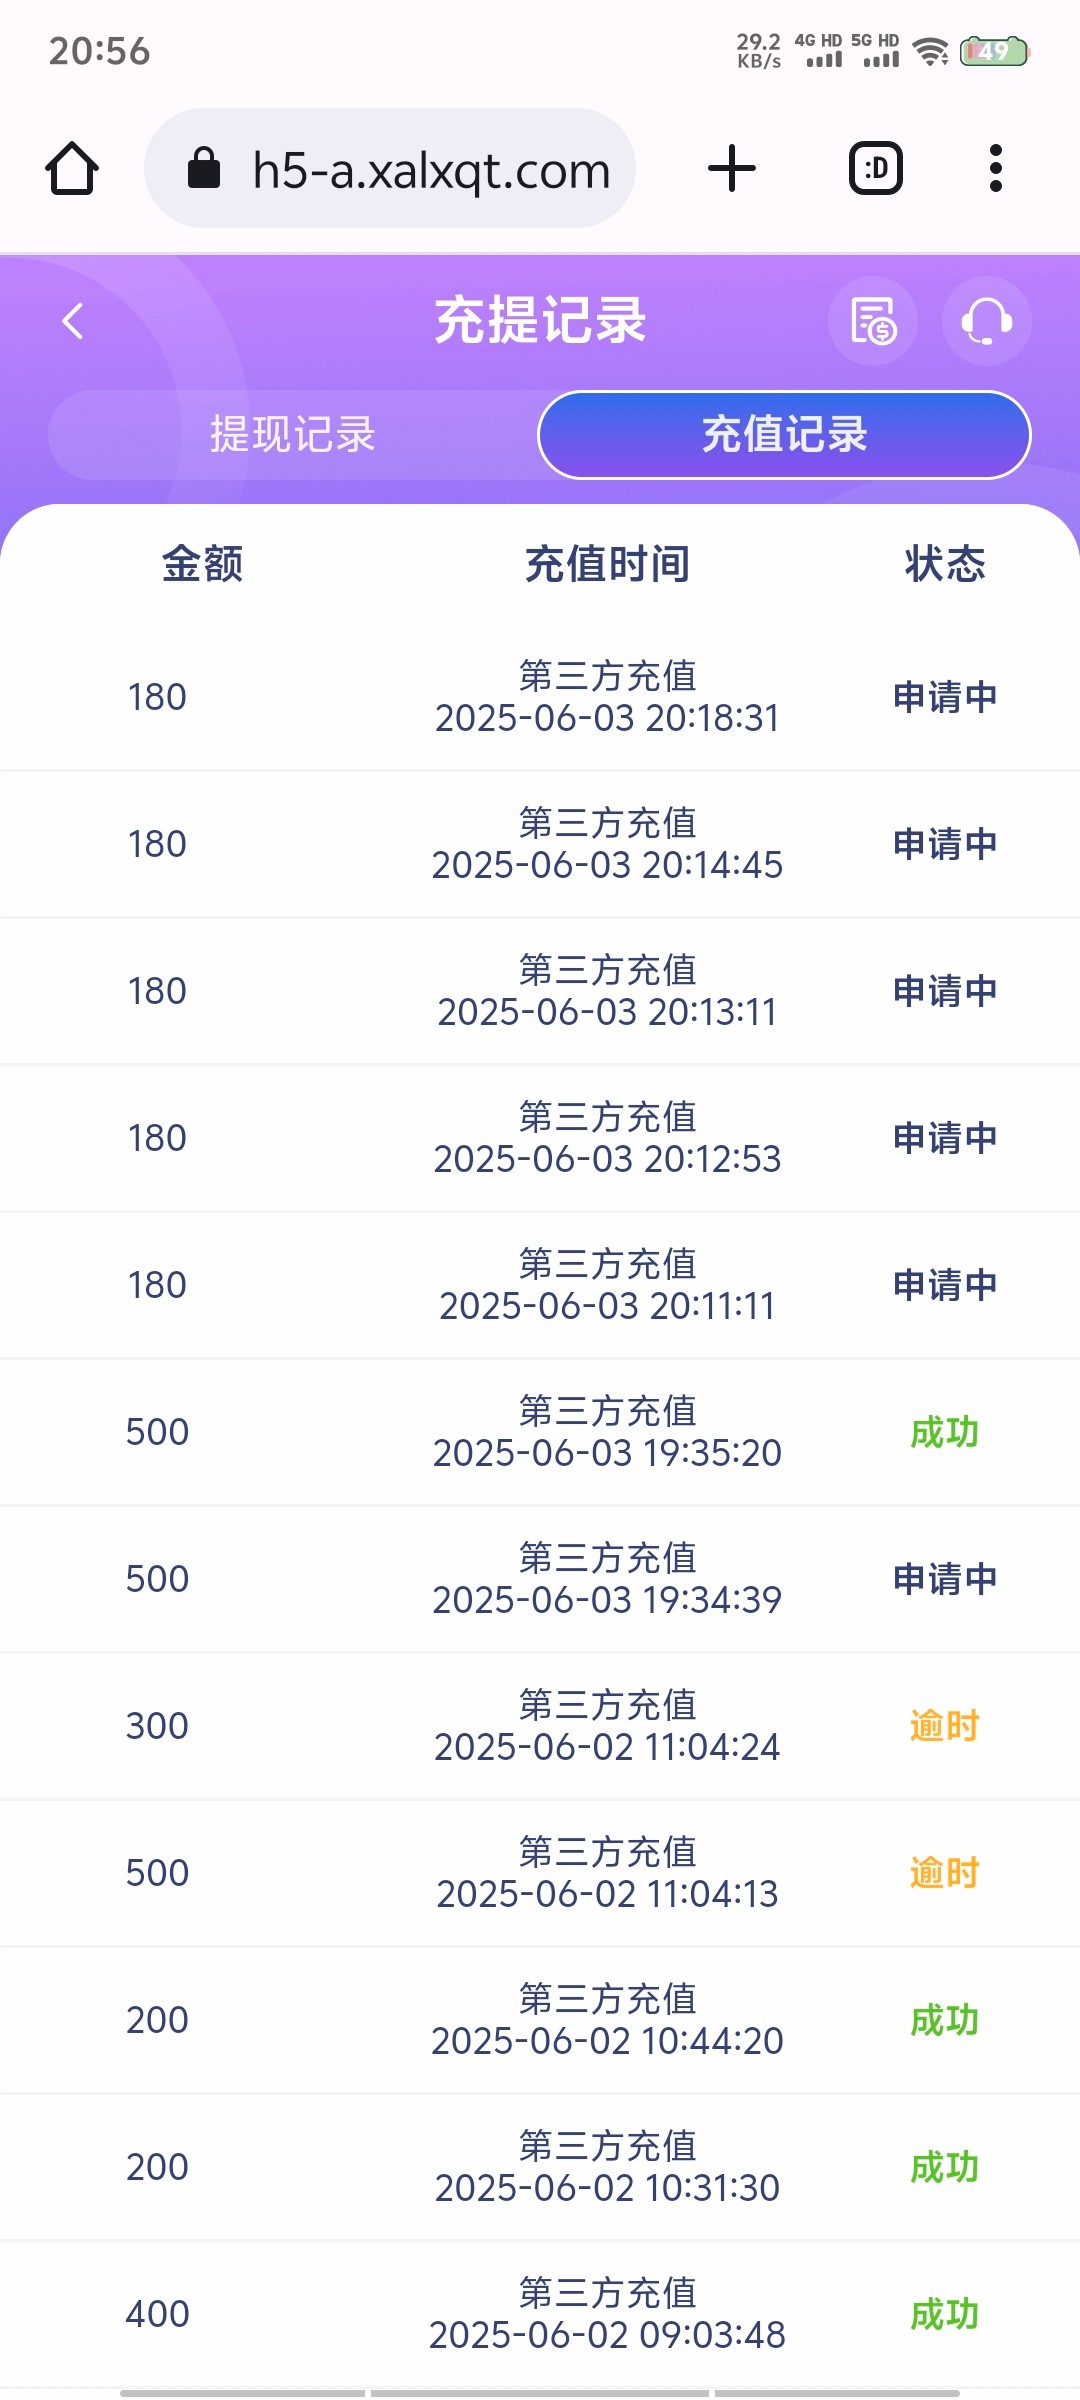The width and height of the screenshot is (1080, 2400).
Task: Open a new browser tab
Action: click(732, 168)
